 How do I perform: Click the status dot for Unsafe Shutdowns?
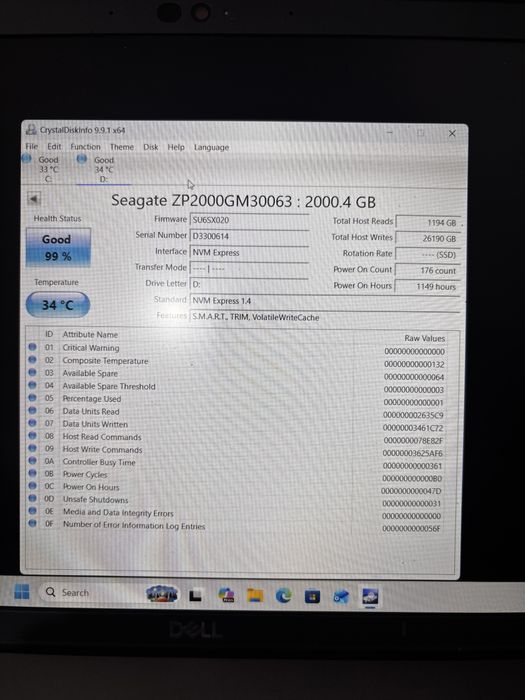click(33, 498)
